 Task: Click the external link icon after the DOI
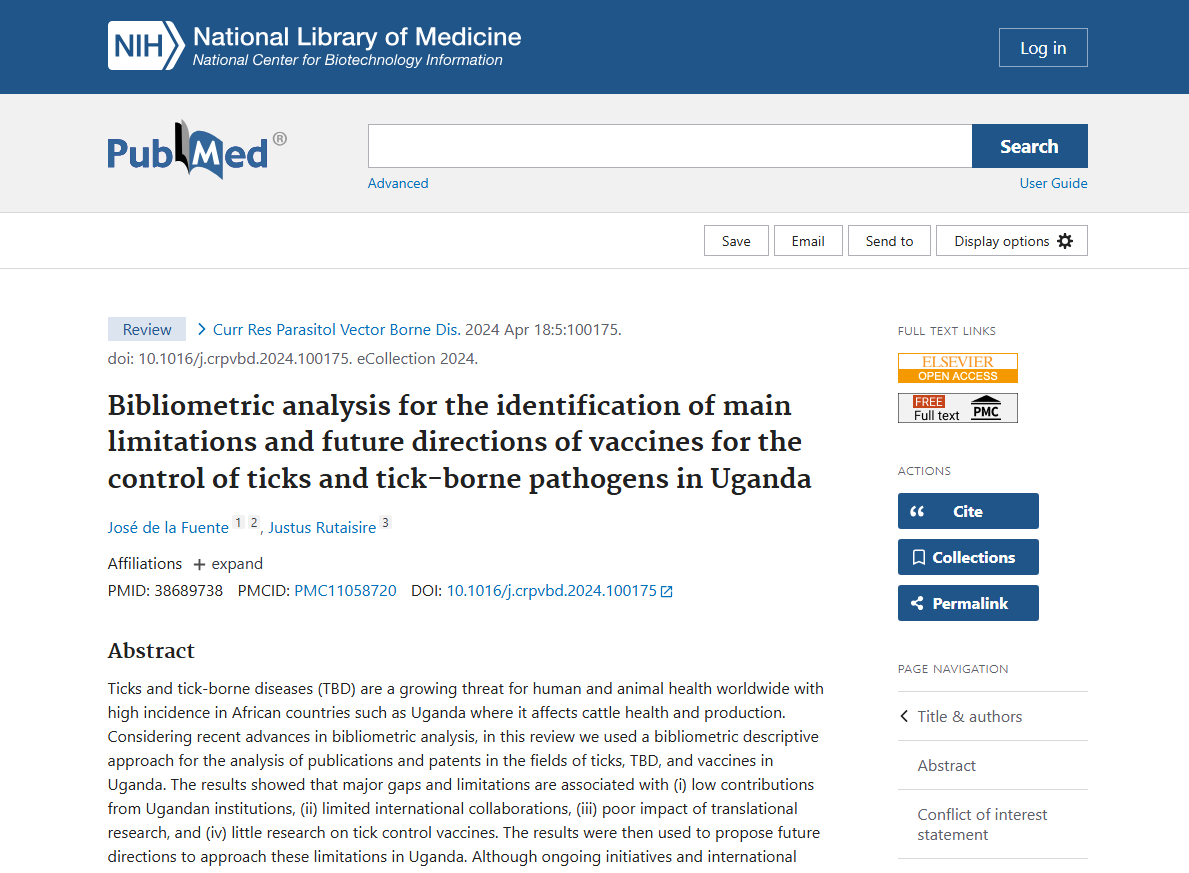[x=667, y=592]
